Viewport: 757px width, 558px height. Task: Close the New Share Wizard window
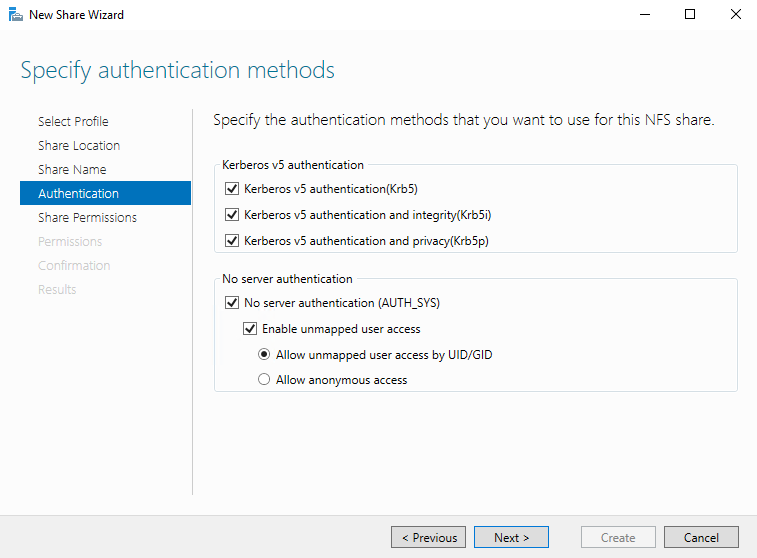click(x=735, y=14)
